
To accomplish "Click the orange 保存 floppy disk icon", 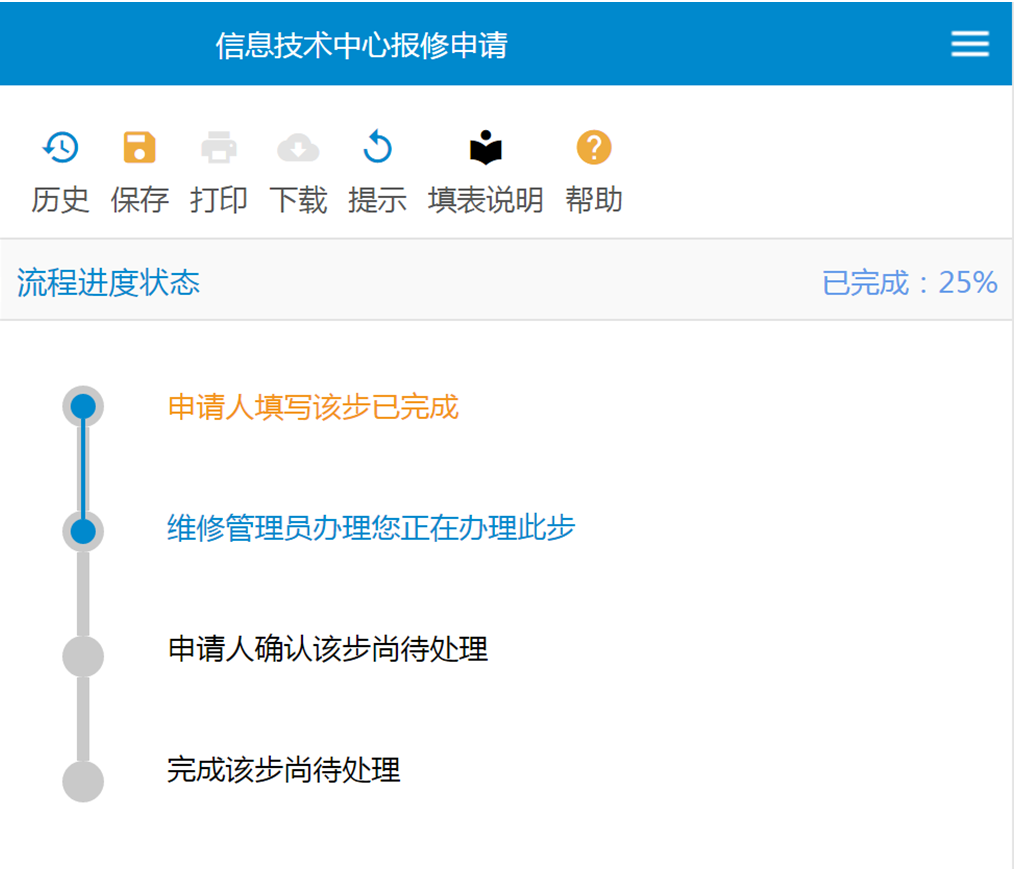I will pos(140,148).
